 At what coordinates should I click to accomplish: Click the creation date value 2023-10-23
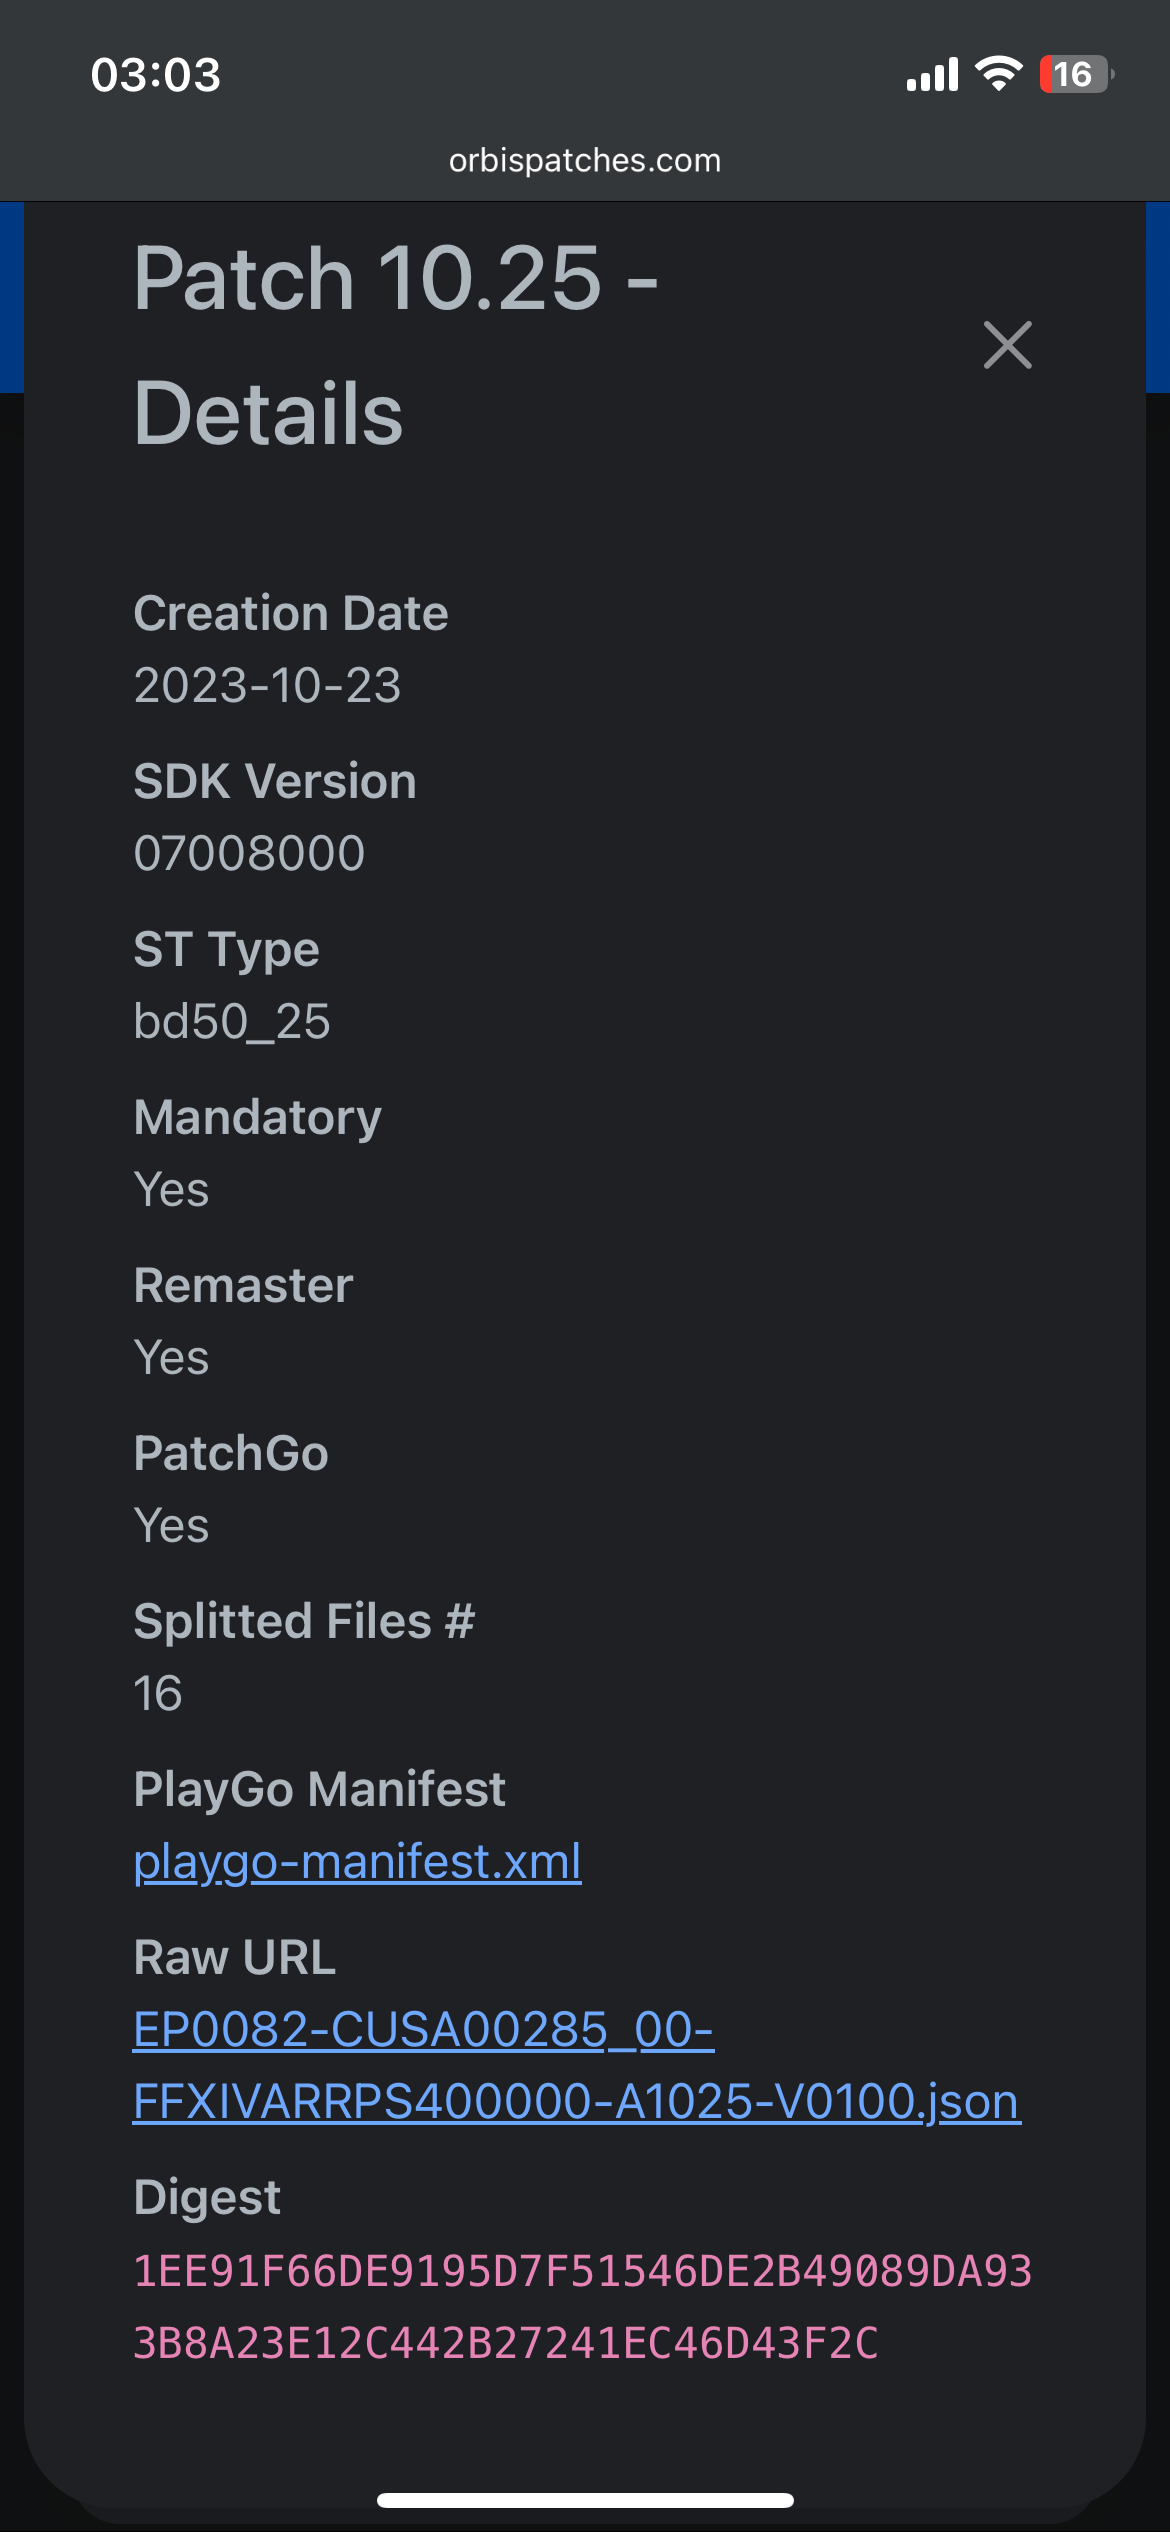tap(267, 686)
